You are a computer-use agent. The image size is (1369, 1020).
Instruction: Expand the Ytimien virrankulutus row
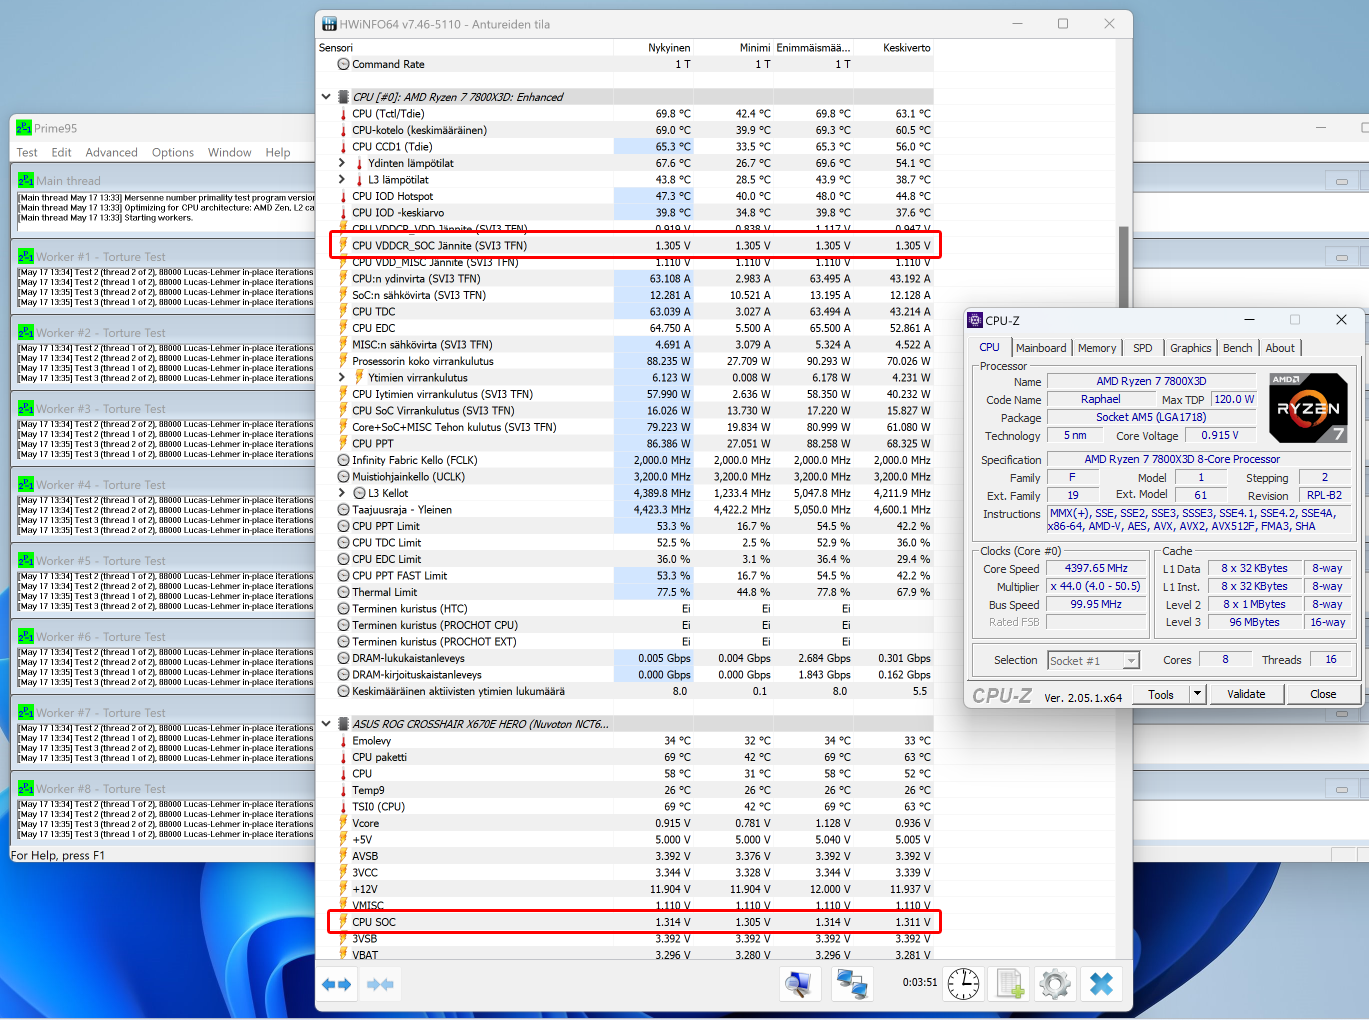coord(342,377)
